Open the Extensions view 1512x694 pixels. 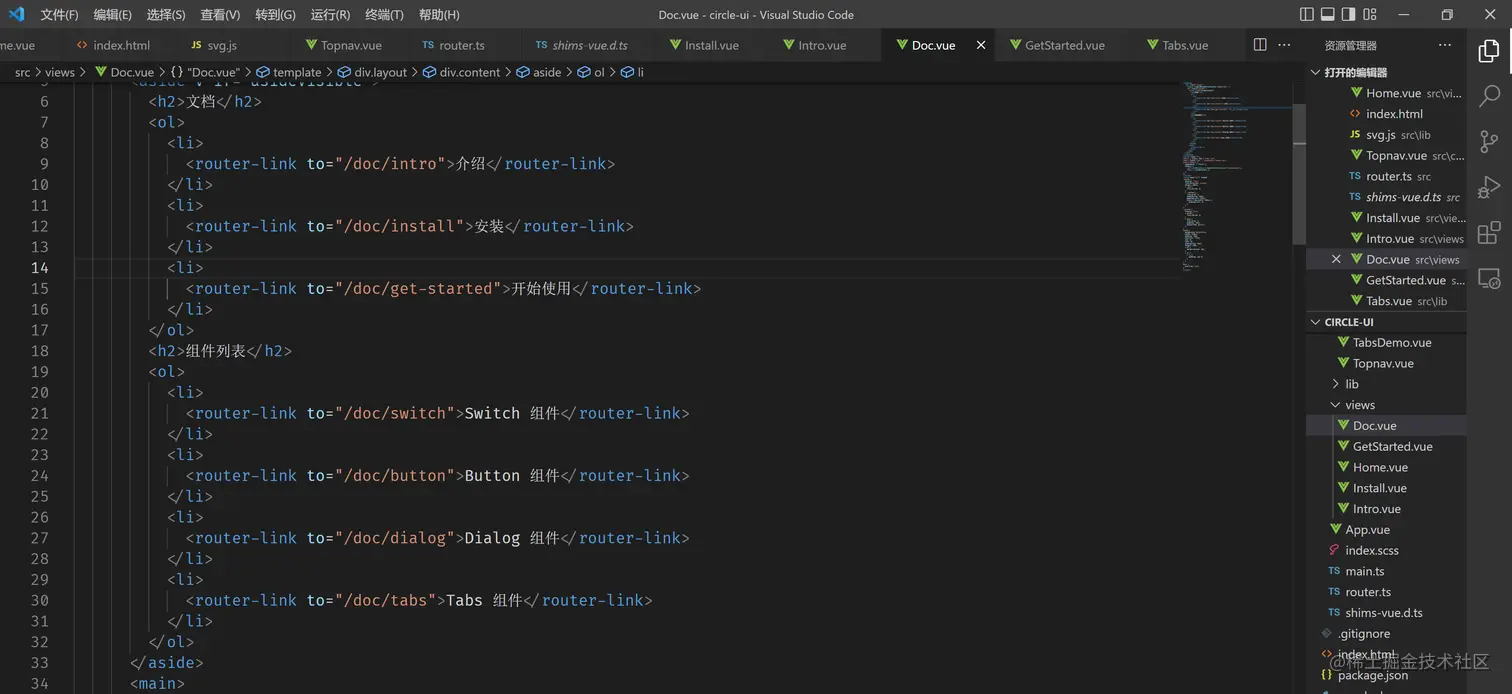tap(1489, 233)
